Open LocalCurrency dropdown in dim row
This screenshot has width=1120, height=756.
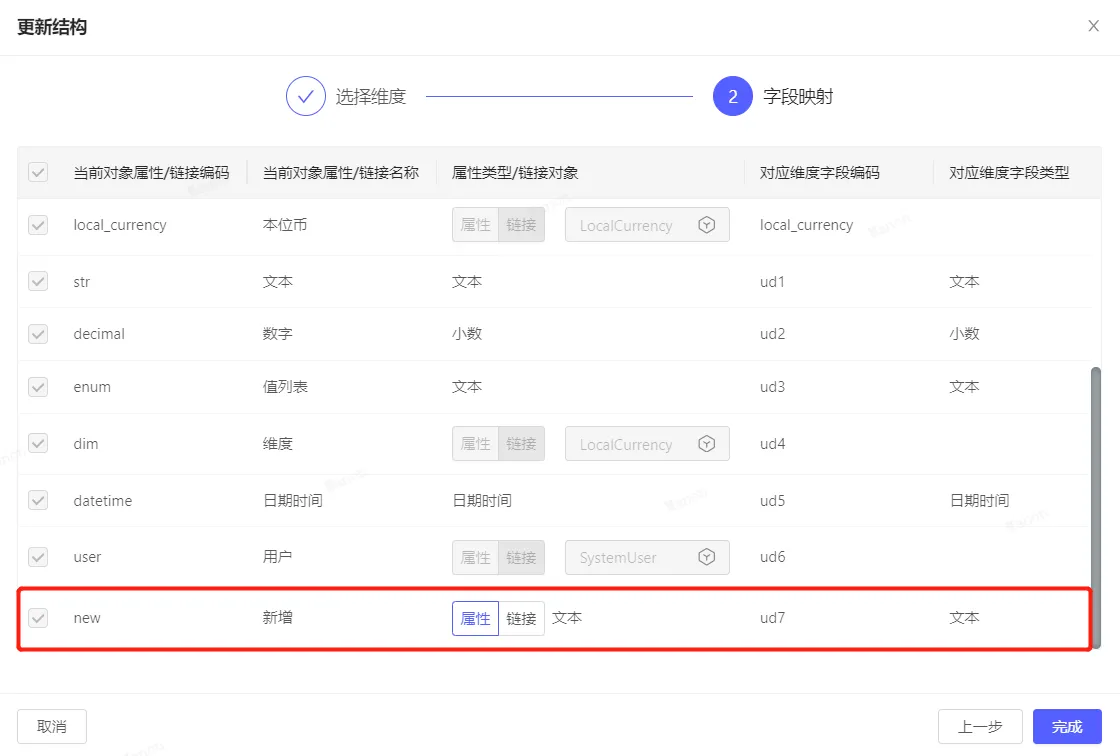[x=647, y=444]
